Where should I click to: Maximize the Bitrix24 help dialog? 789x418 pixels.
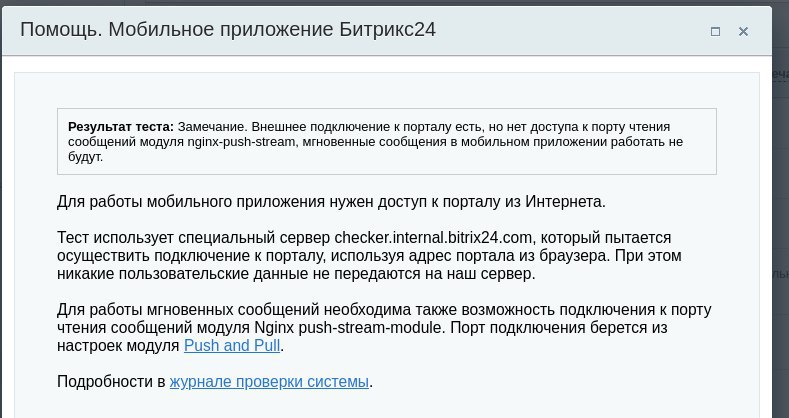pos(715,31)
